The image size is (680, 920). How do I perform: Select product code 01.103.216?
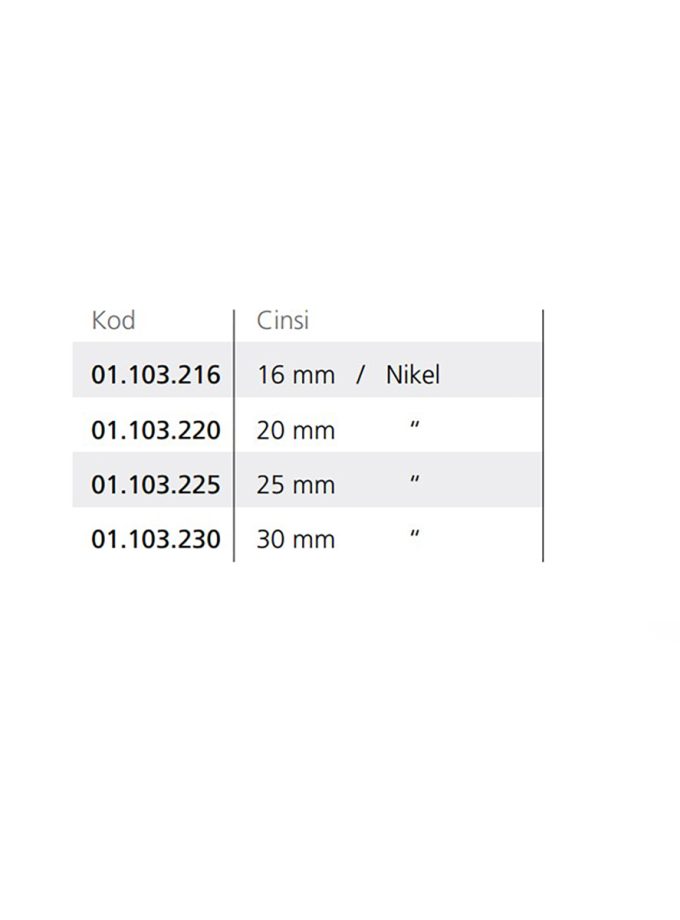(155, 375)
